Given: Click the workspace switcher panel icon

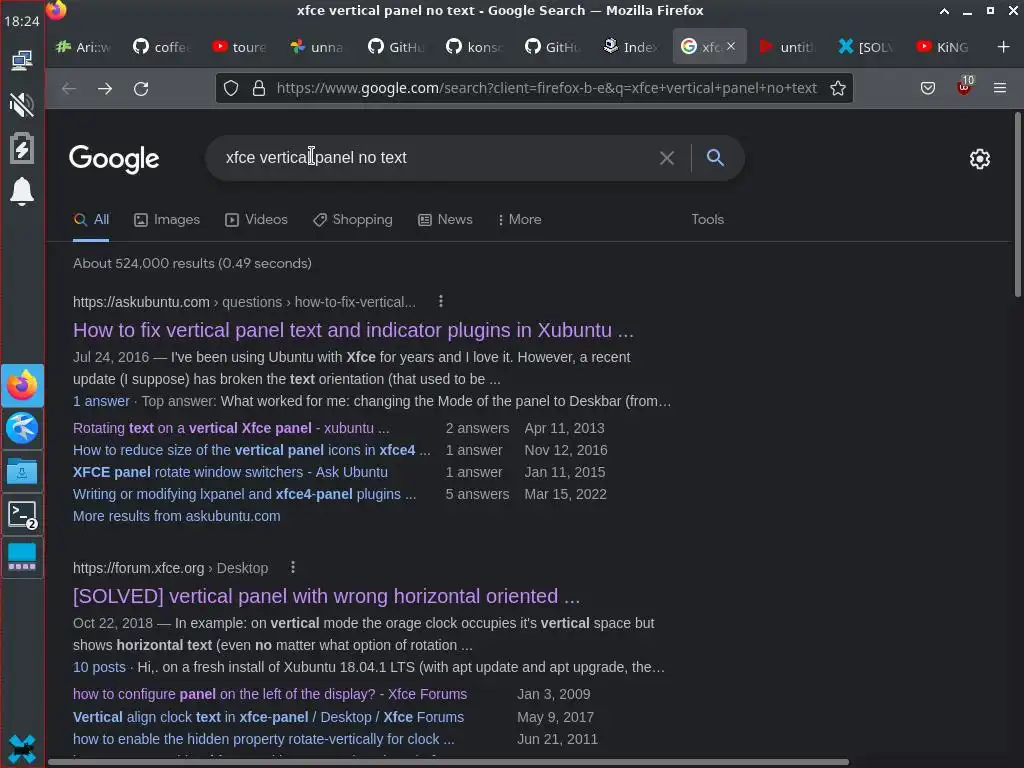Looking at the screenshot, I should pos(22,558).
